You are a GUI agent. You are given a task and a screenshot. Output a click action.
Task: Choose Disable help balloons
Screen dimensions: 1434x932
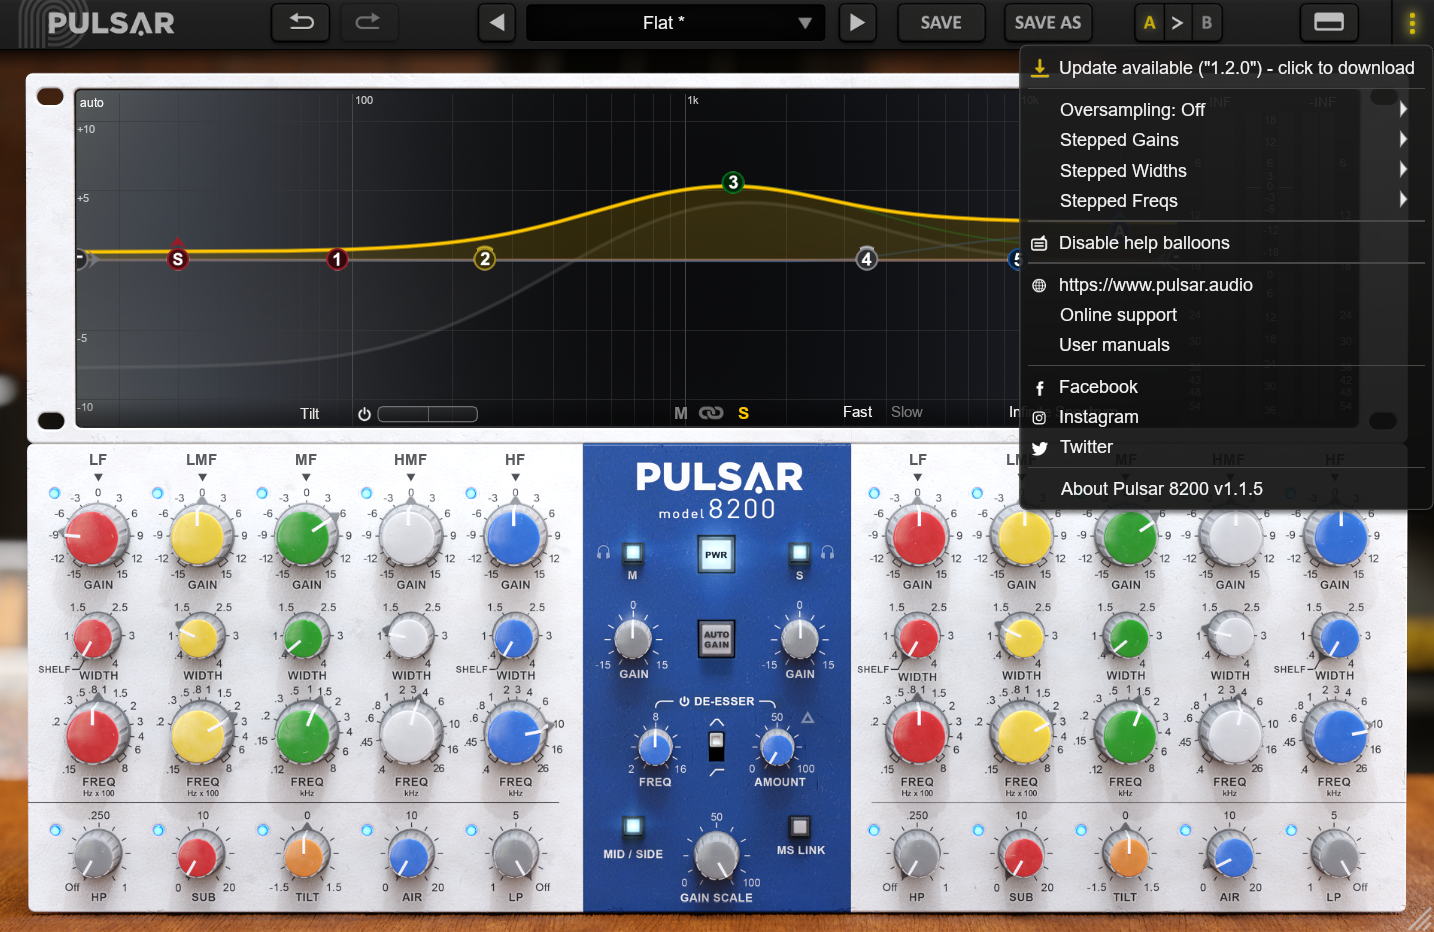coord(1225,243)
